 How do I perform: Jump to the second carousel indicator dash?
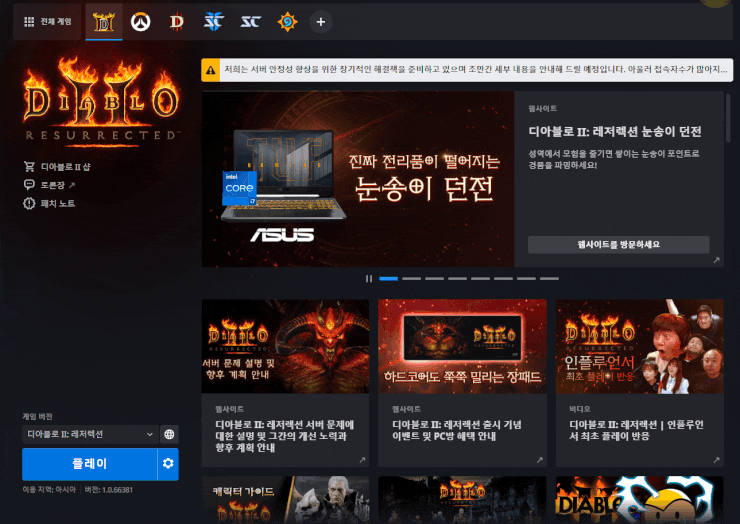[x=412, y=278]
